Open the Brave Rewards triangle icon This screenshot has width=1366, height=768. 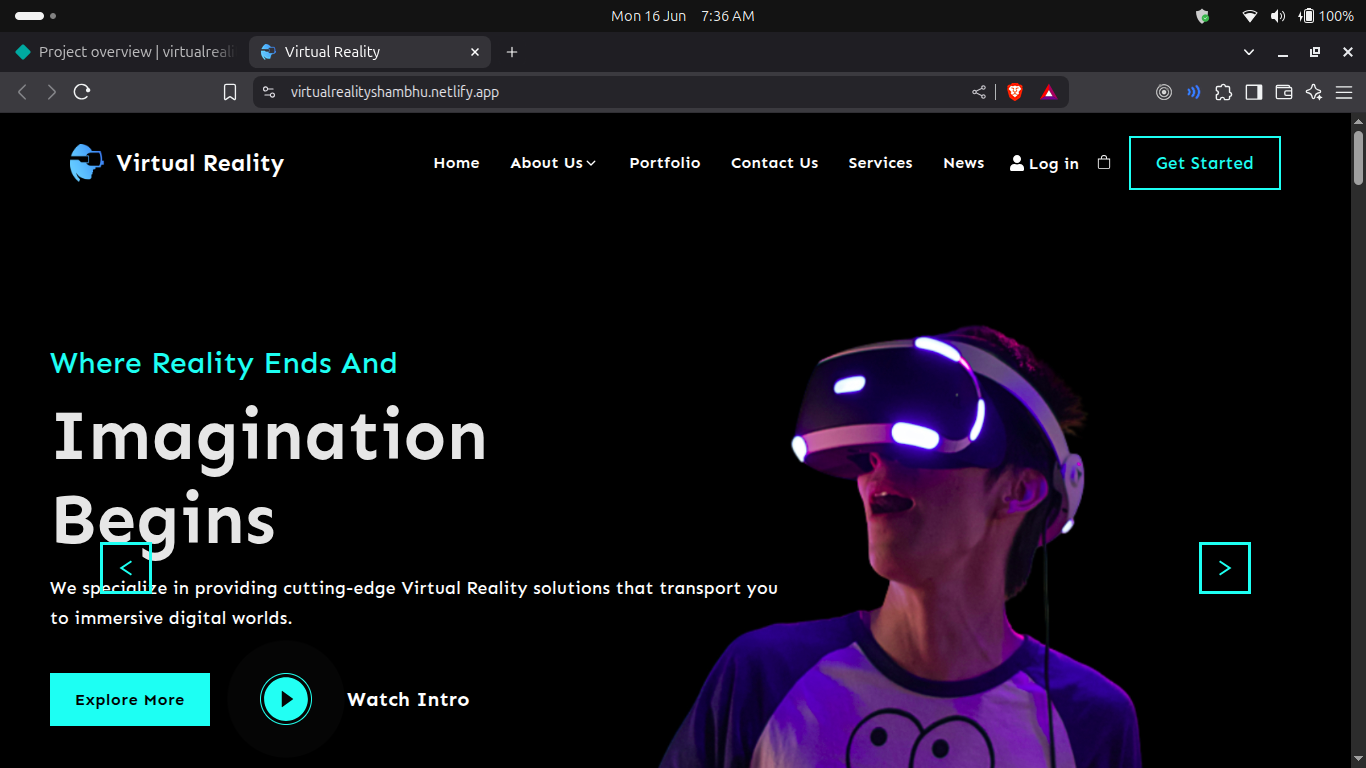pyautogui.click(x=1048, y=91)
